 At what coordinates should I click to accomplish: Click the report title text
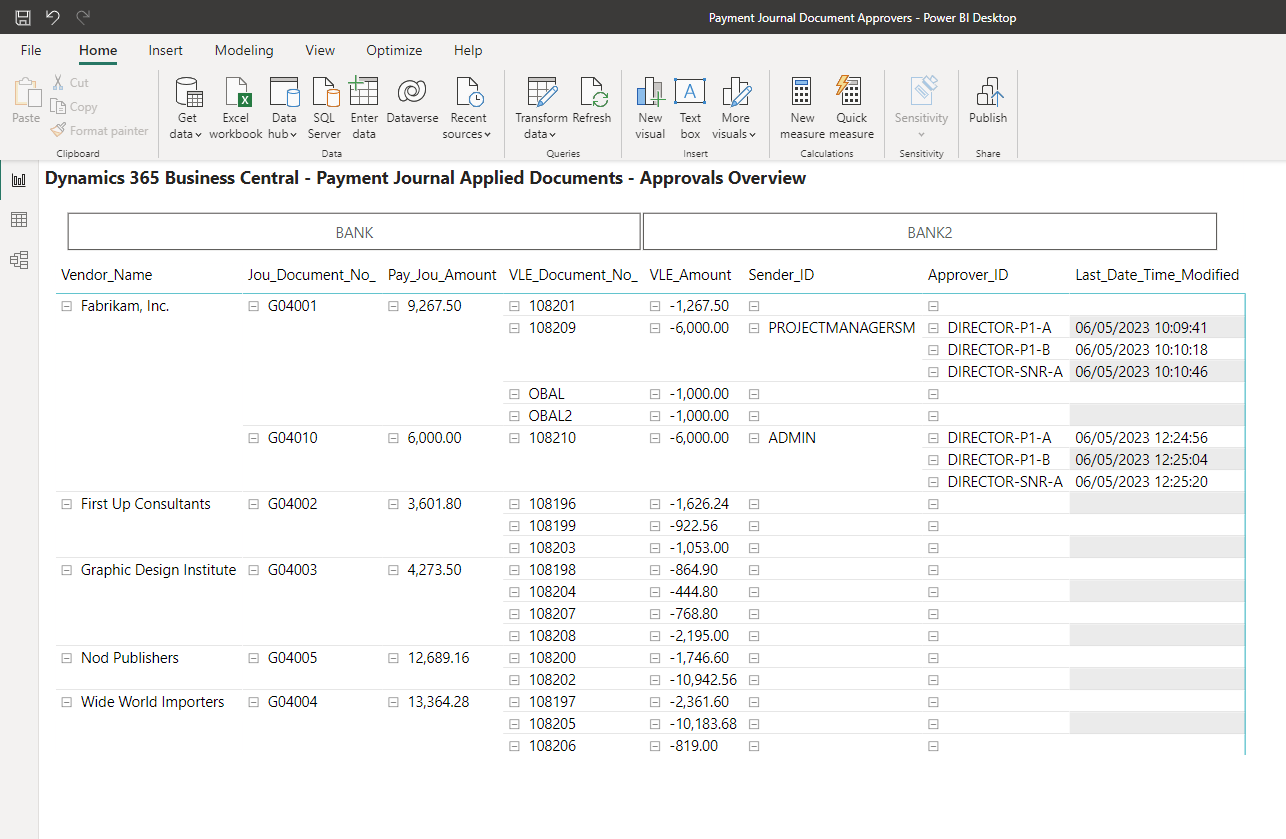pyautogui.click(x=425, y=179)
